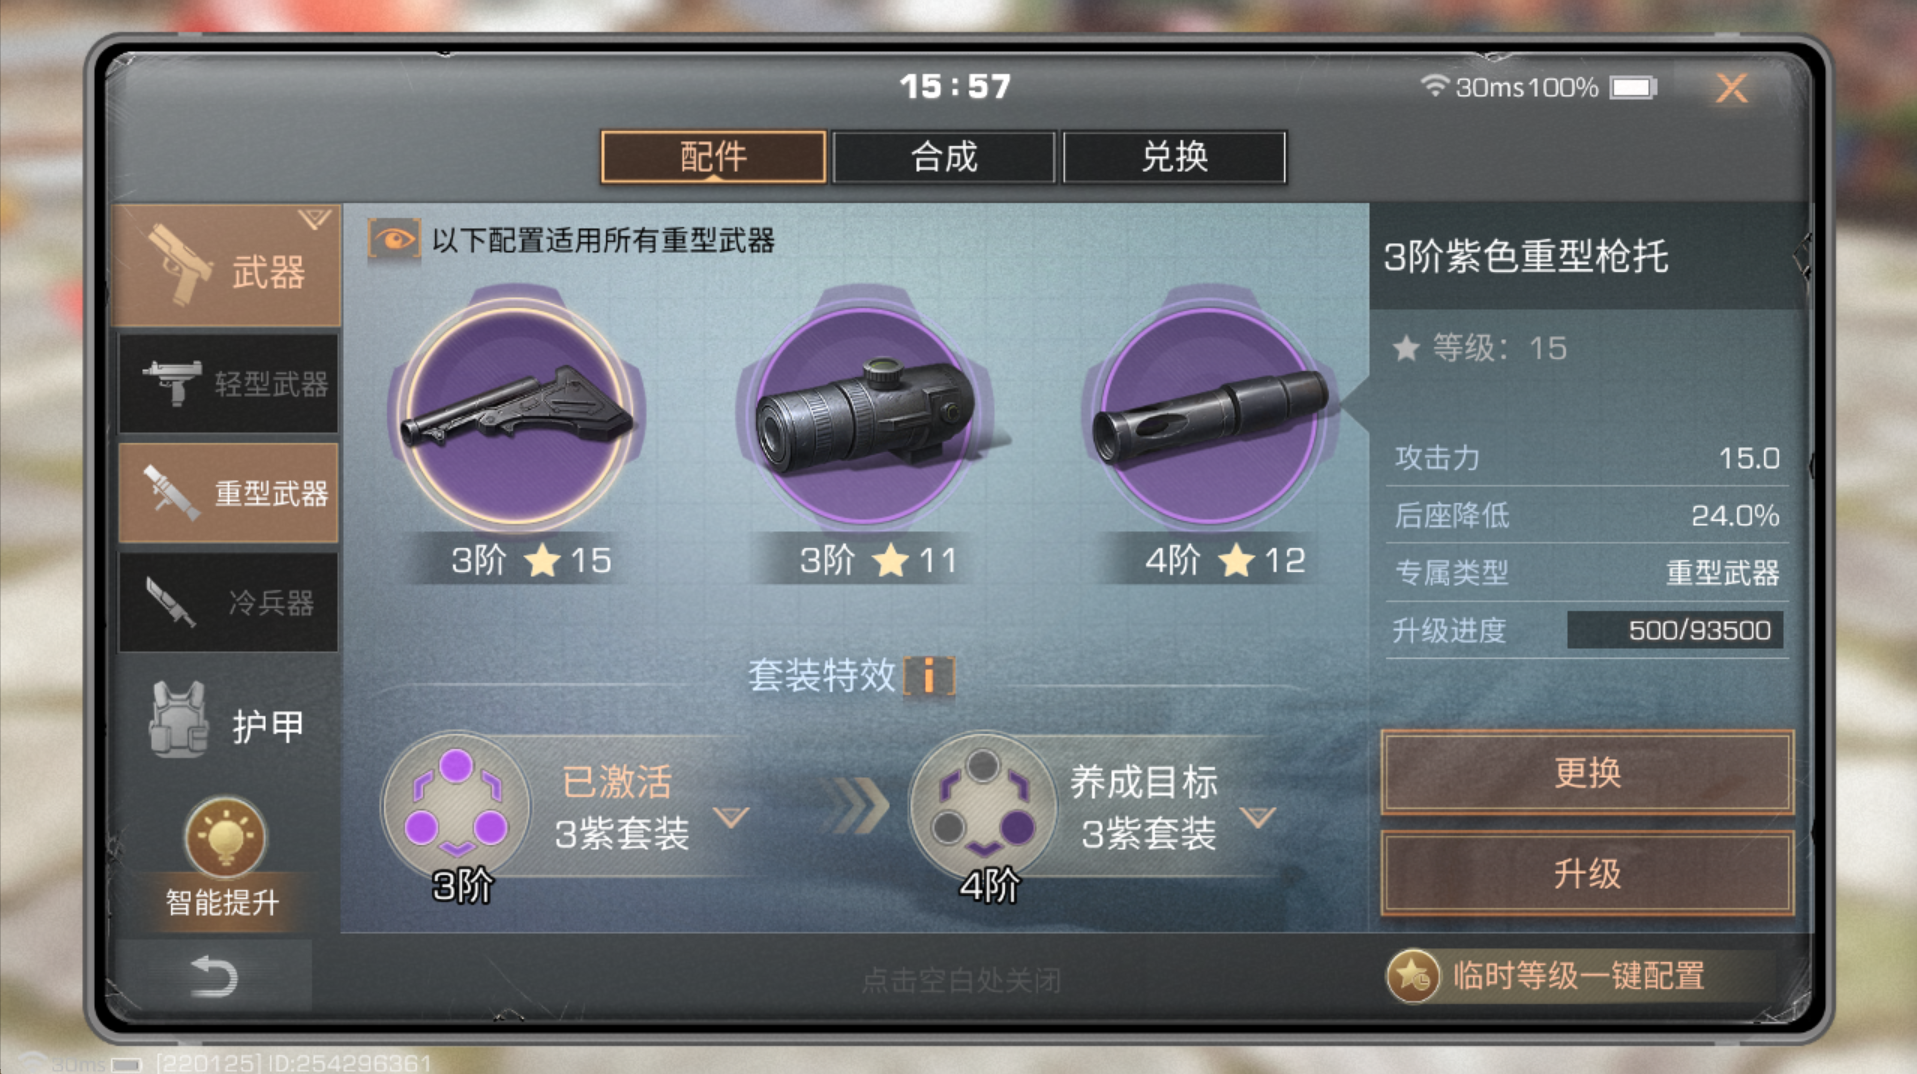Expand the 已激活 3紫套装 dropdown arrow
This screenshot has width=1917, height=1074.
732,818
